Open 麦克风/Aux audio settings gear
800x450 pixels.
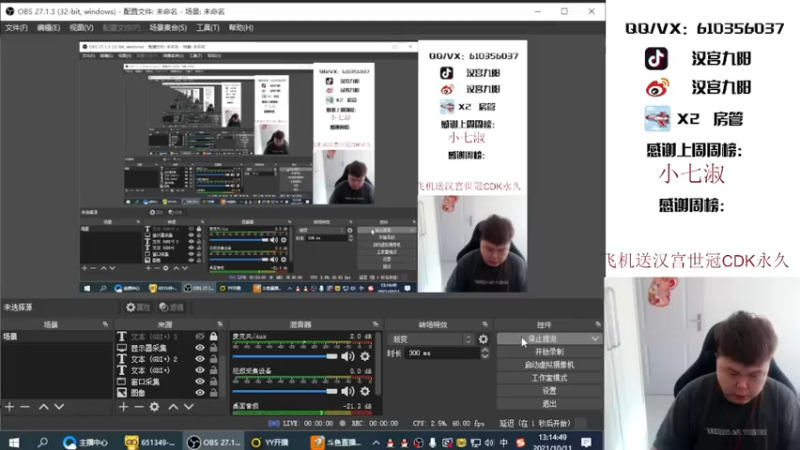click(365, 356)
